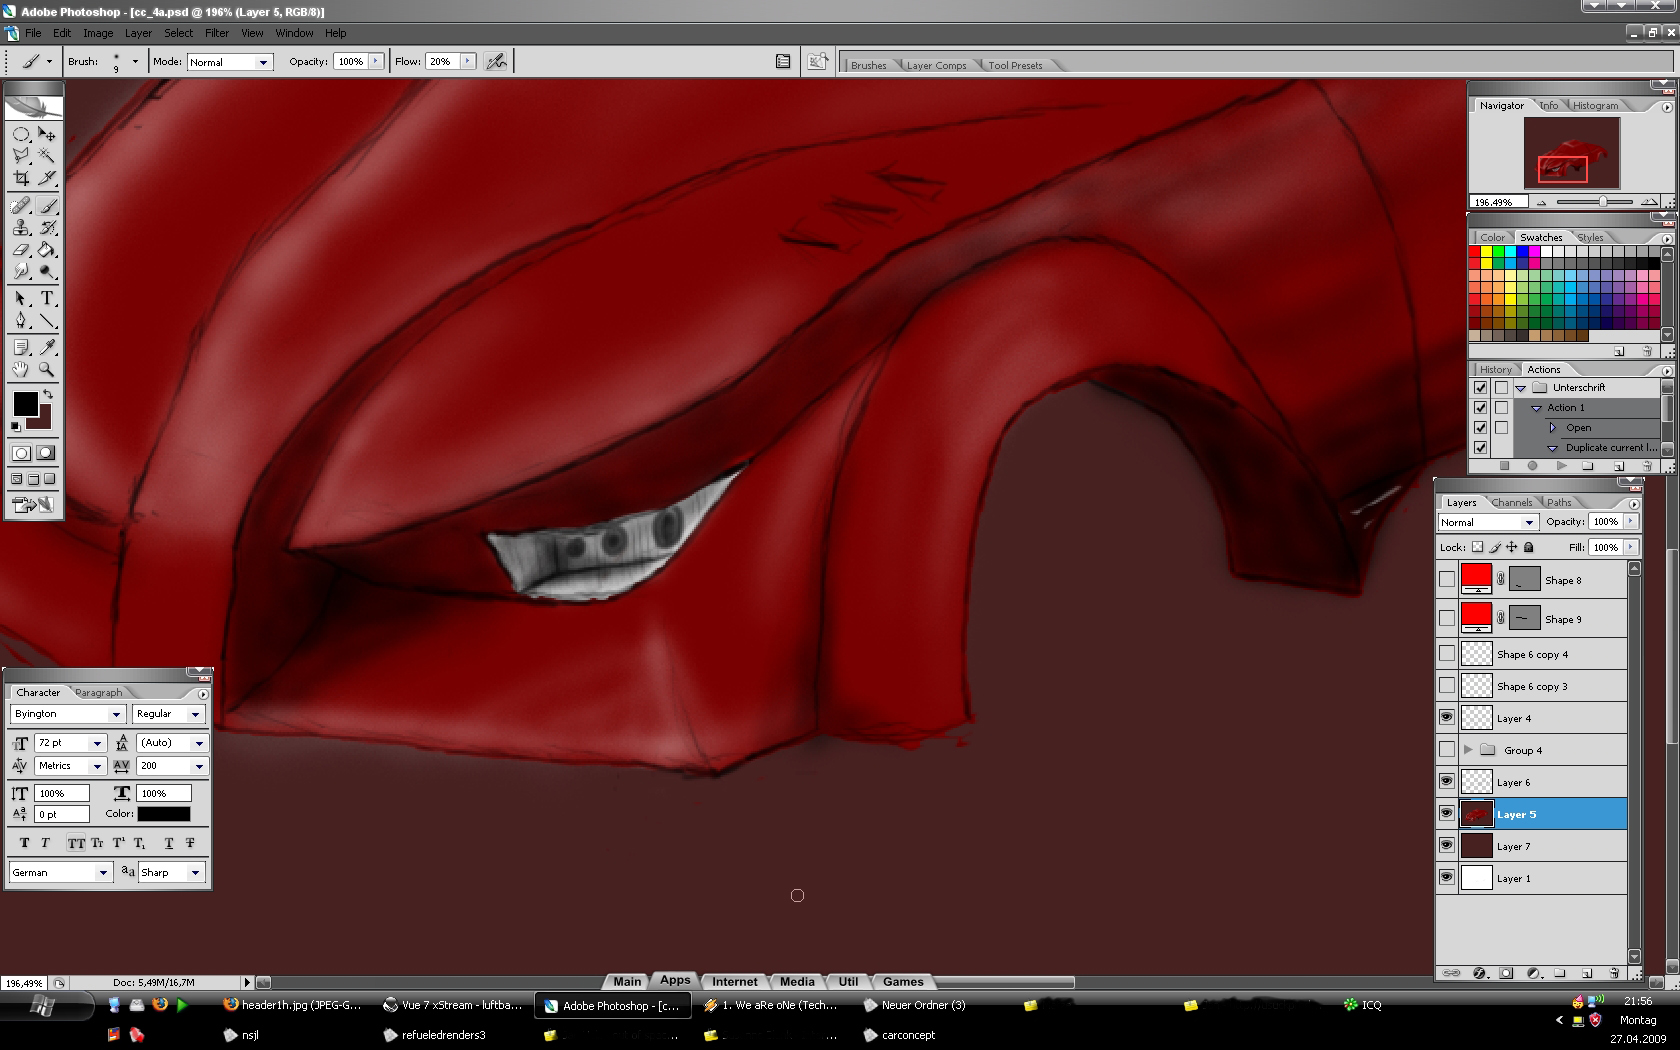Toggle the Action 1 item checkbox
This screenshot has width=1680, height=1050.
pyautogui.click(x=1481, y=408)
